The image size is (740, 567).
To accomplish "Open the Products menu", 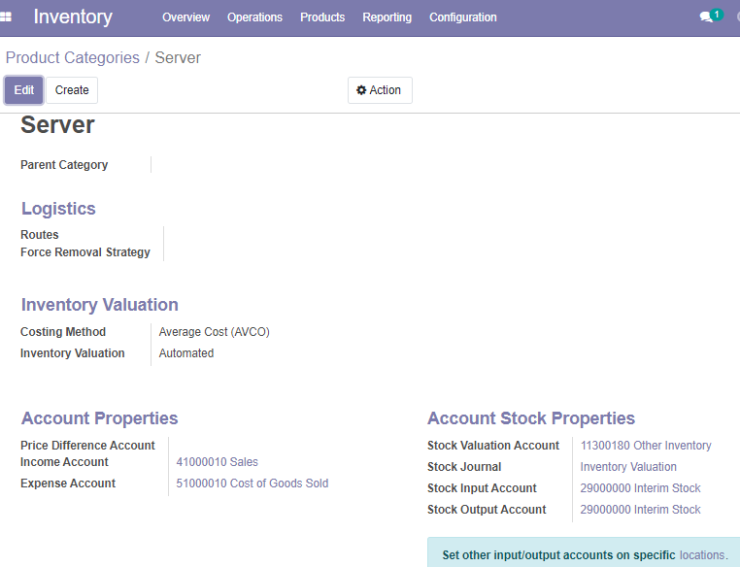I will [x=323, y=17].
